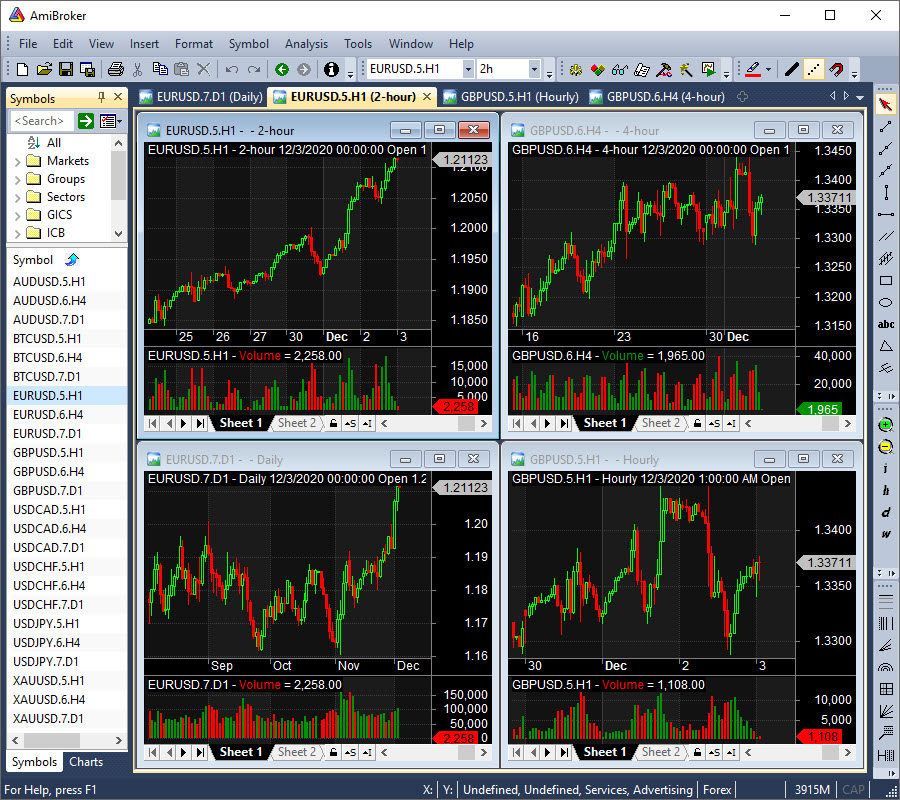Select Sheet 2 in GBPUSD.6.H4 chart
The width and height of the screenshot is (900, 800).
tap(661, 423)
